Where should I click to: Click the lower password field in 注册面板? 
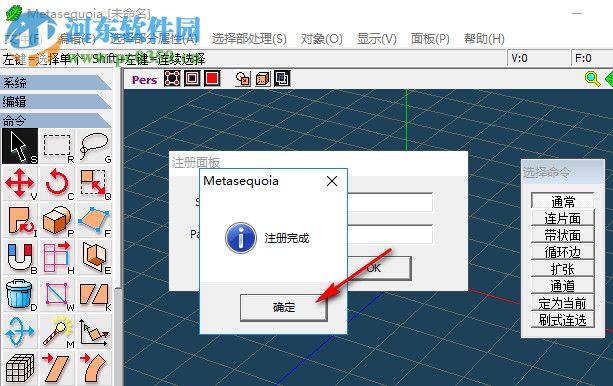pos(390,234)
